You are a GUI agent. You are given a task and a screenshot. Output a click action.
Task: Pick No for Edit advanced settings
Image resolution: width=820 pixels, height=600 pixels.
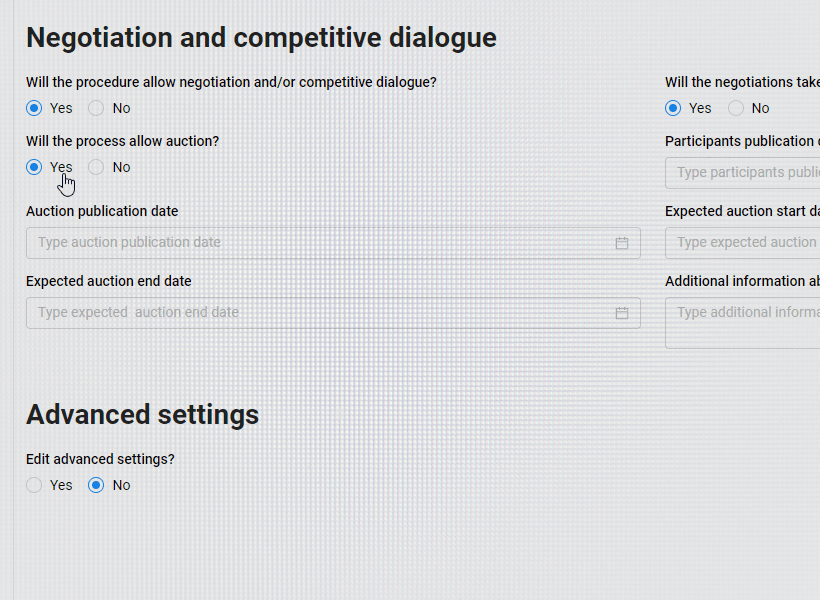click(x=96, y=485)
